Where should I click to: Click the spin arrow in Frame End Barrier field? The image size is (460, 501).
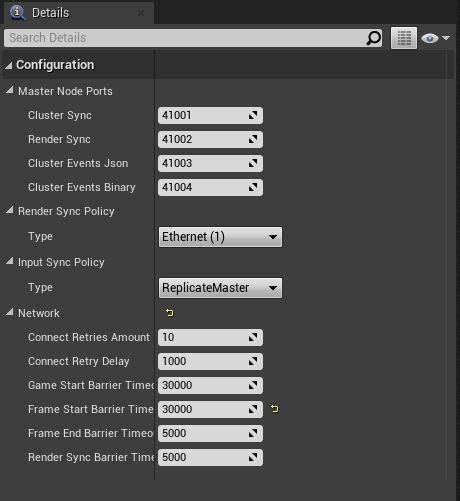(x=253, y=433)
